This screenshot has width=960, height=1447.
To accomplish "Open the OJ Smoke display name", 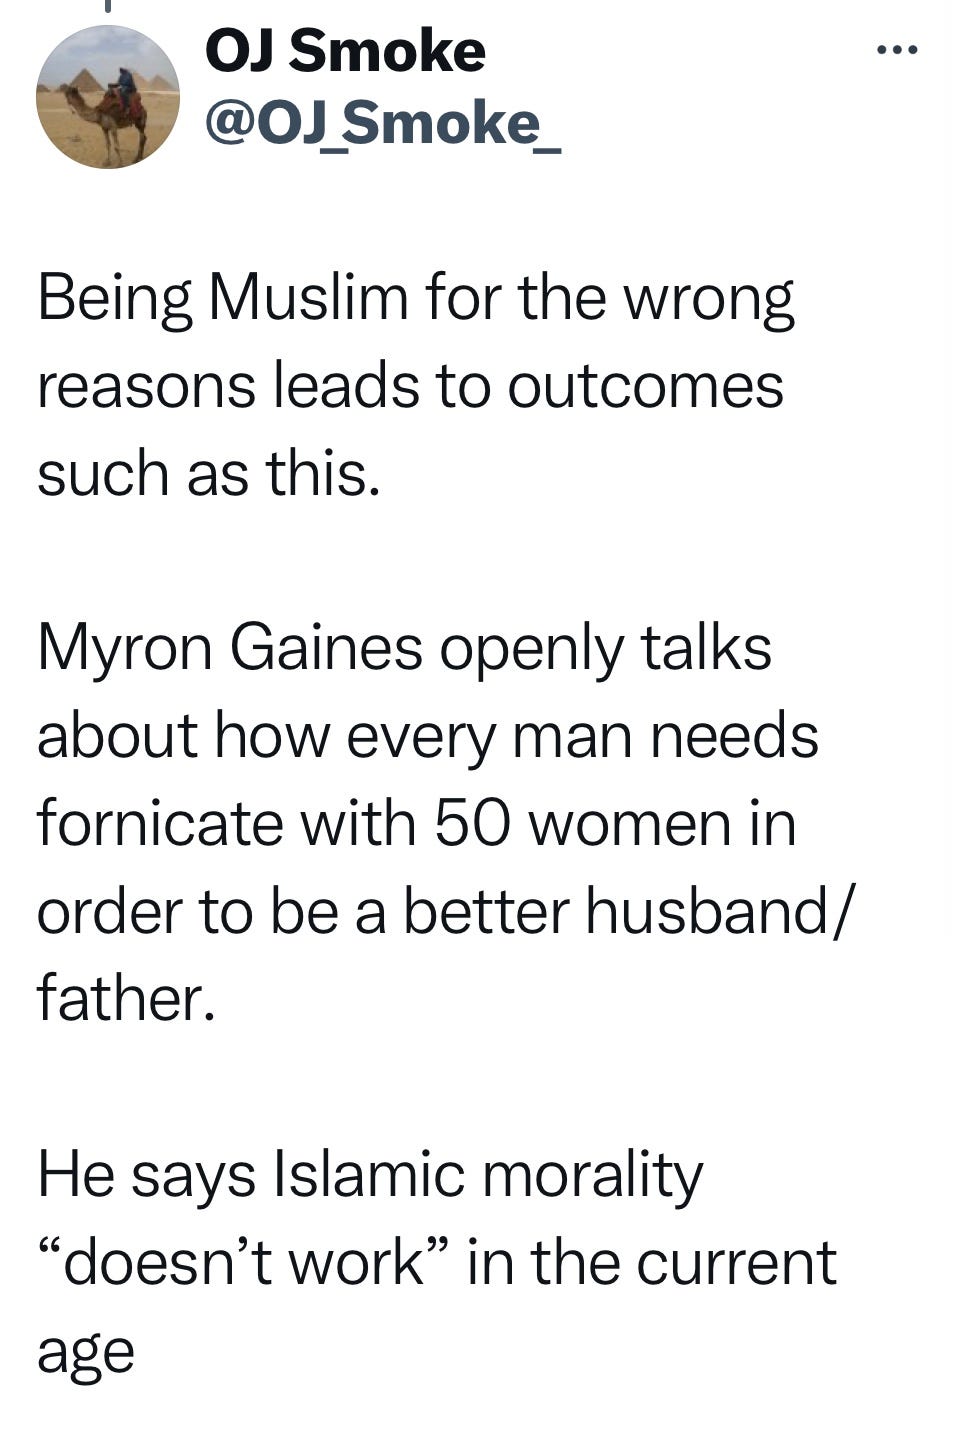I will click(x=345, y=51).
